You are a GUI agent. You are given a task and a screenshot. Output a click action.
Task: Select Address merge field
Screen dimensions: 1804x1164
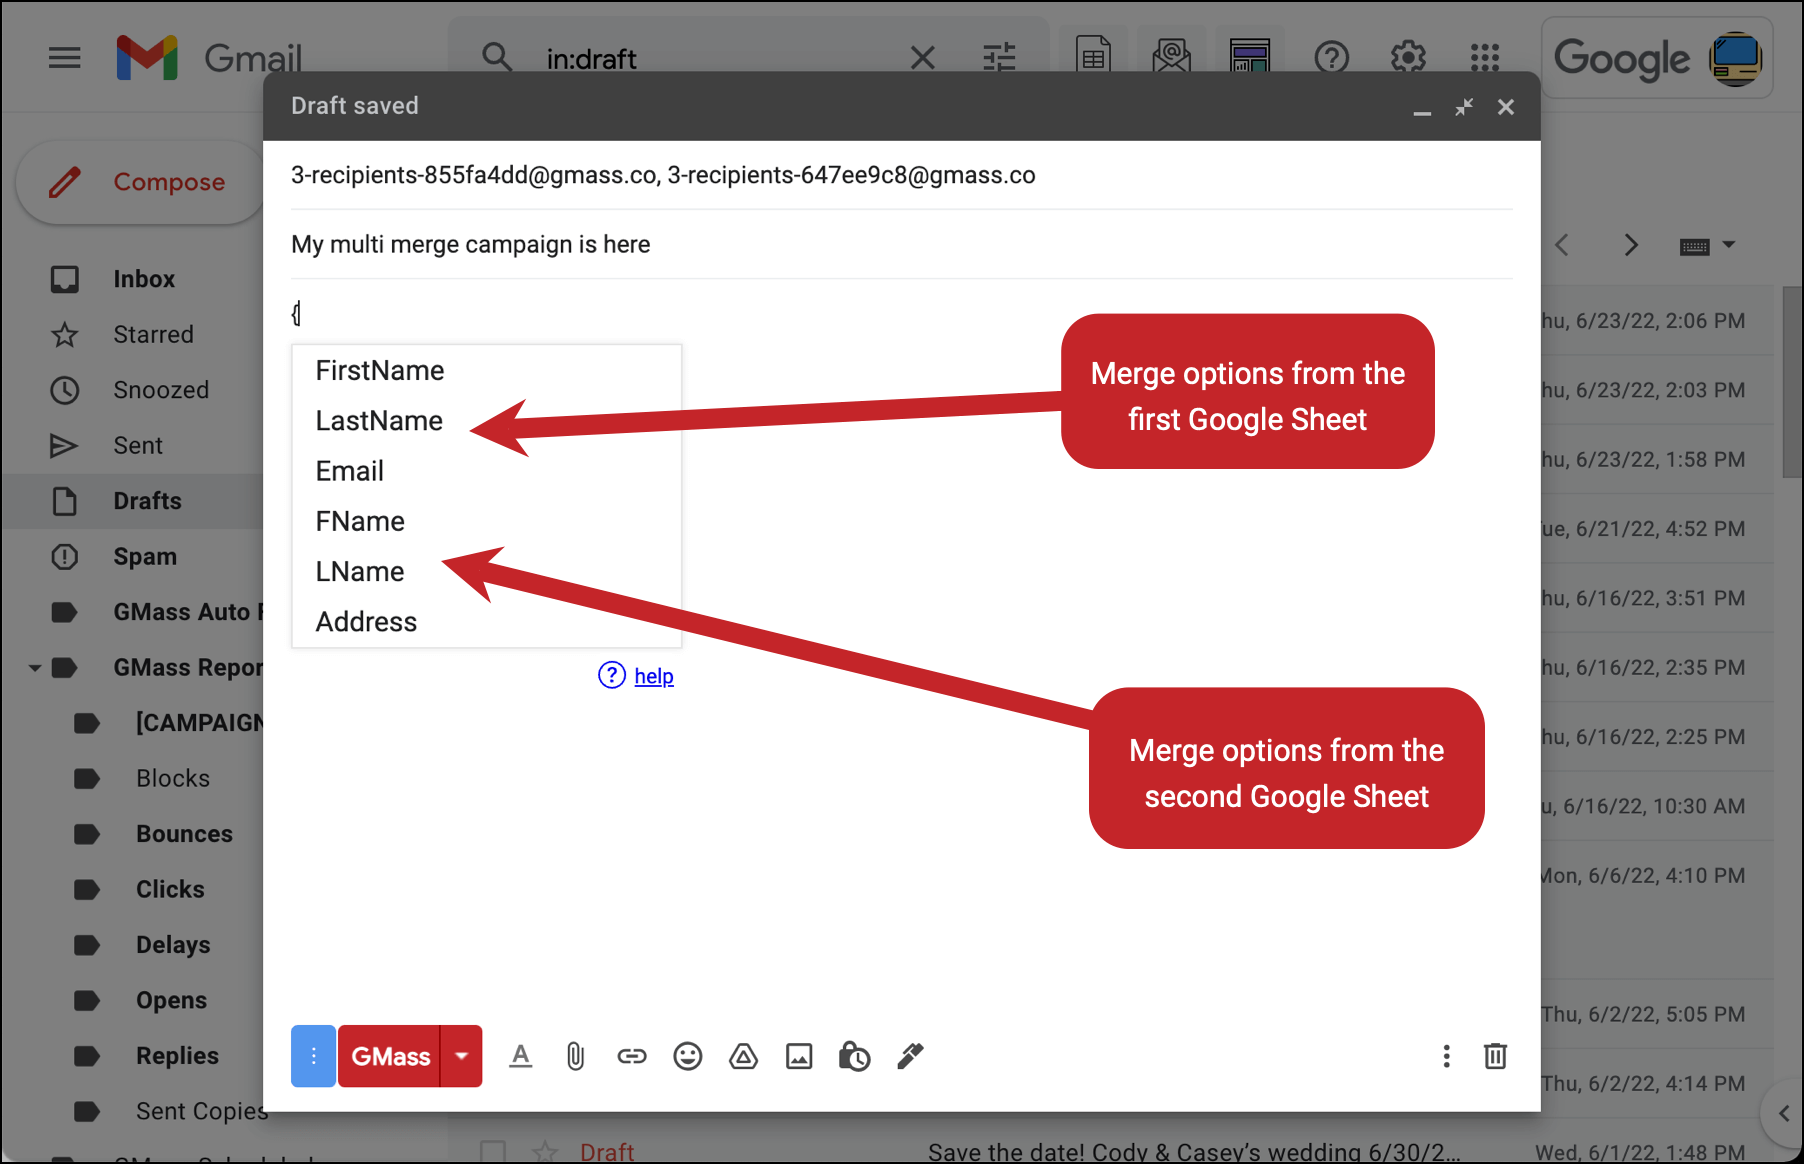[486, 621]
